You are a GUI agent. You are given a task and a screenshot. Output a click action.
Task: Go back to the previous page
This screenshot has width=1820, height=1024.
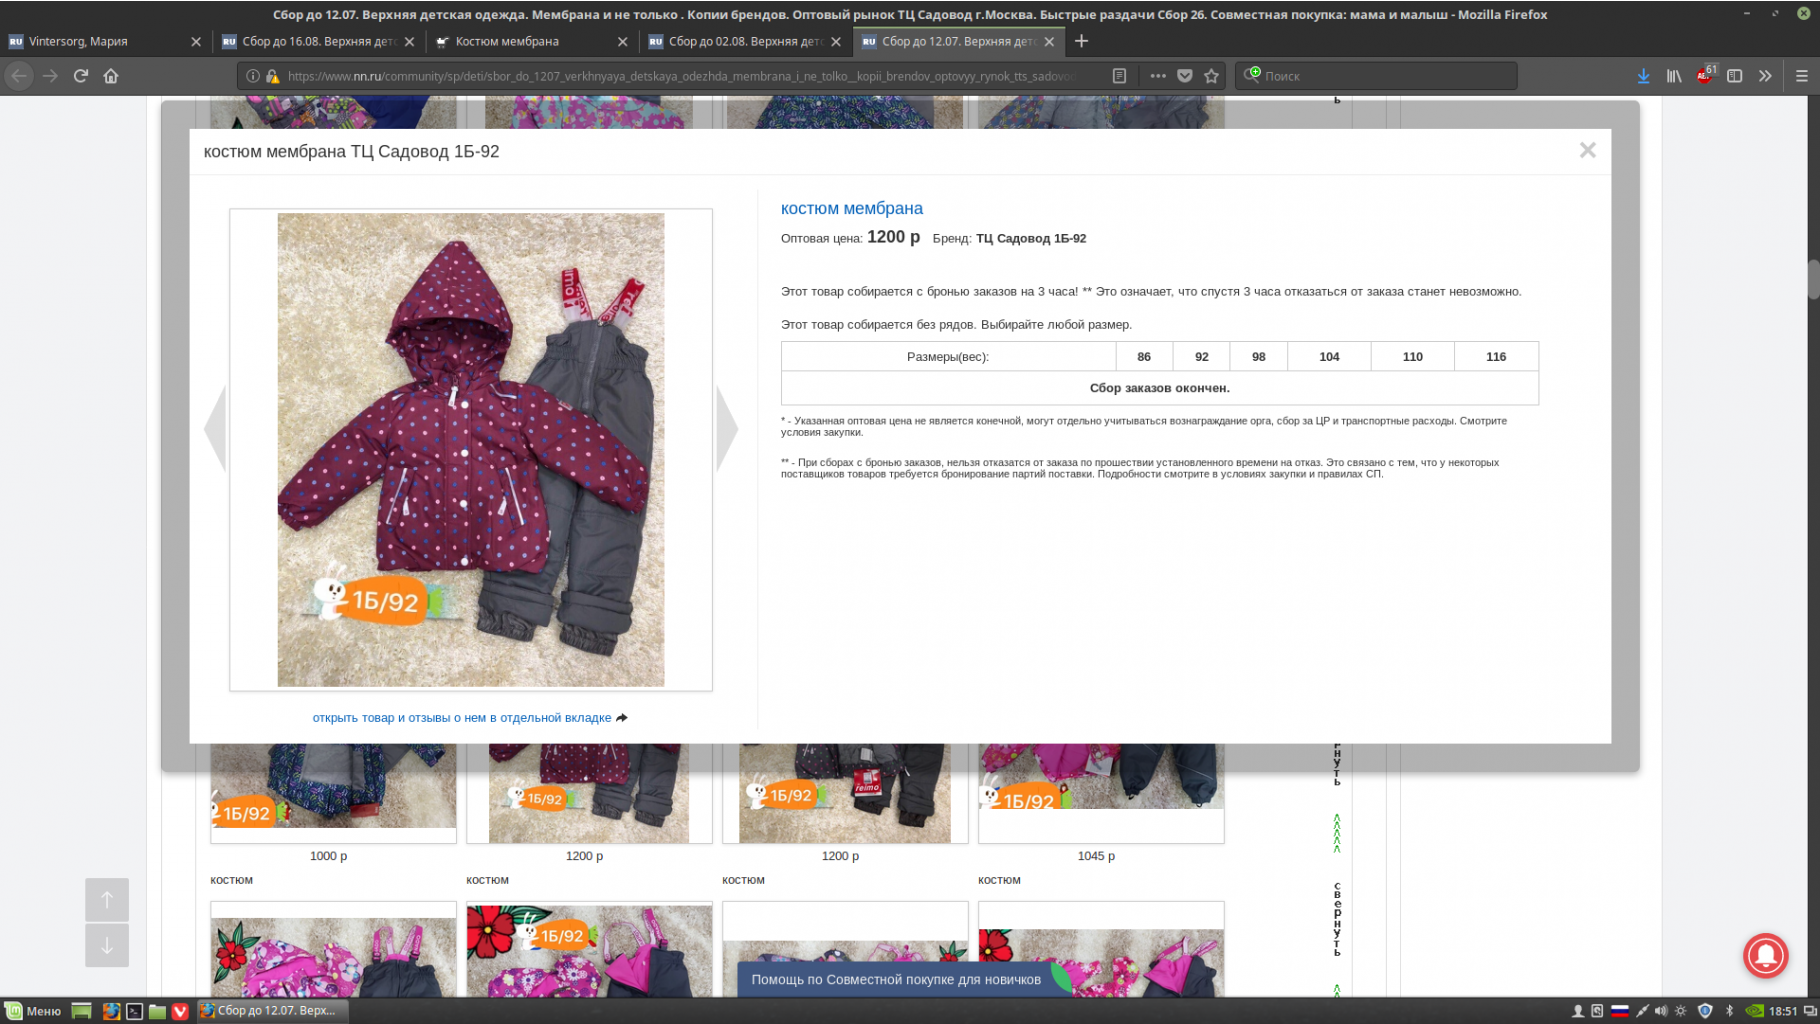click(20, 76)
